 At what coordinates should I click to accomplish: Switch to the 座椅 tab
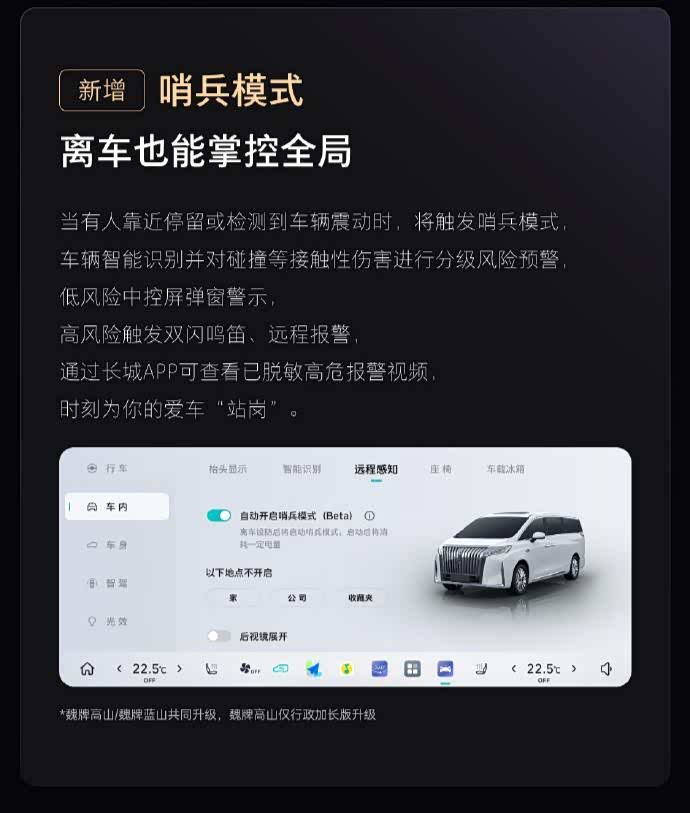441,469
